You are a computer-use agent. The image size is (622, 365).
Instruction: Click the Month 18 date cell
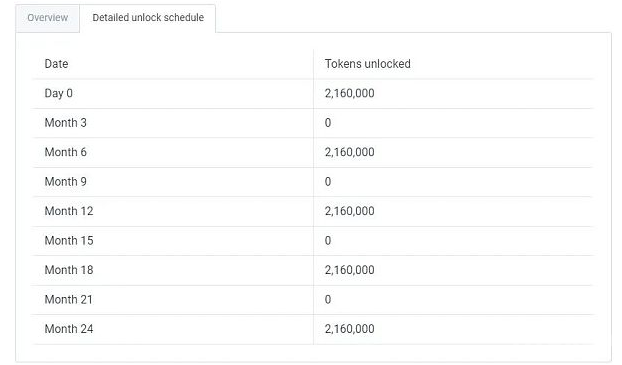point(69,270)
